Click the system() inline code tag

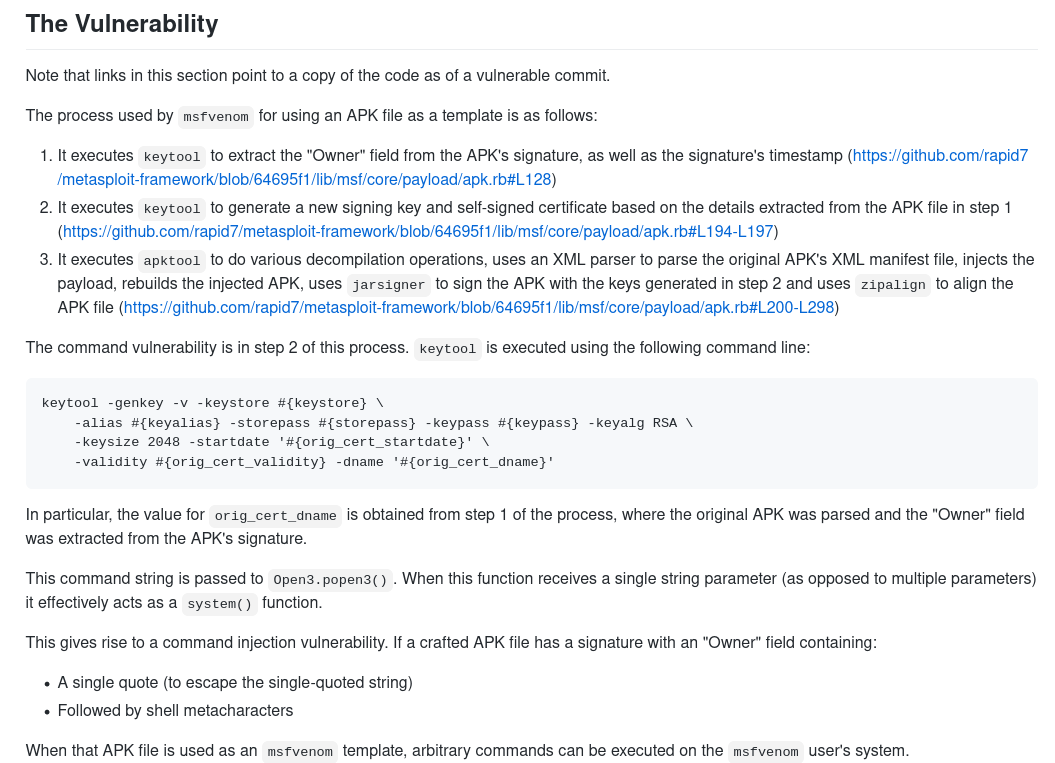[x=219, y=604]
